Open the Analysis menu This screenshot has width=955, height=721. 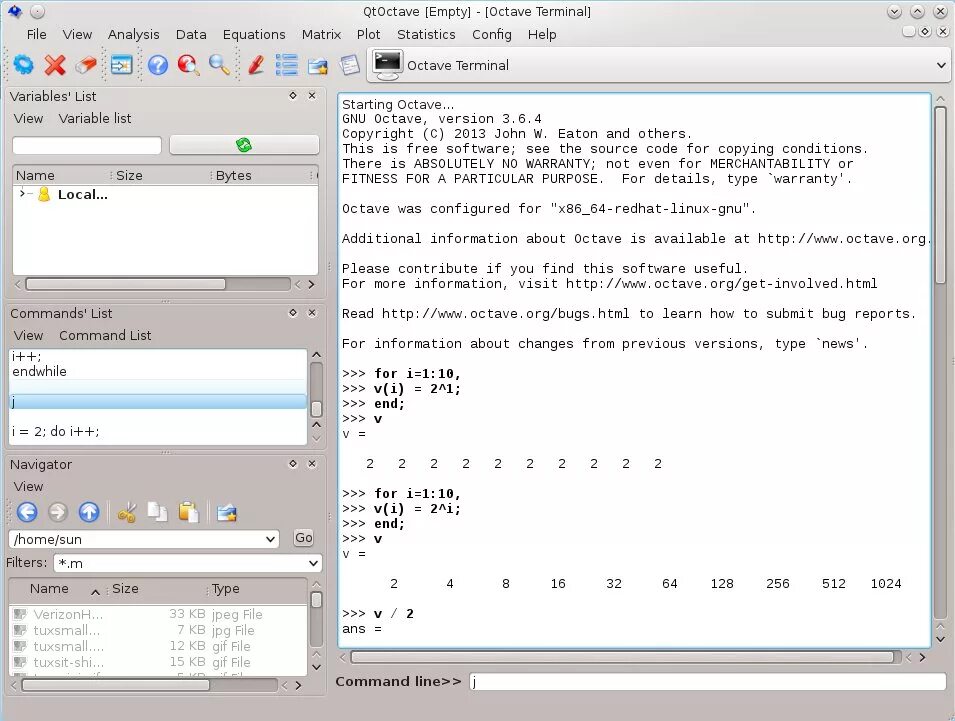[x=133, y=34]
